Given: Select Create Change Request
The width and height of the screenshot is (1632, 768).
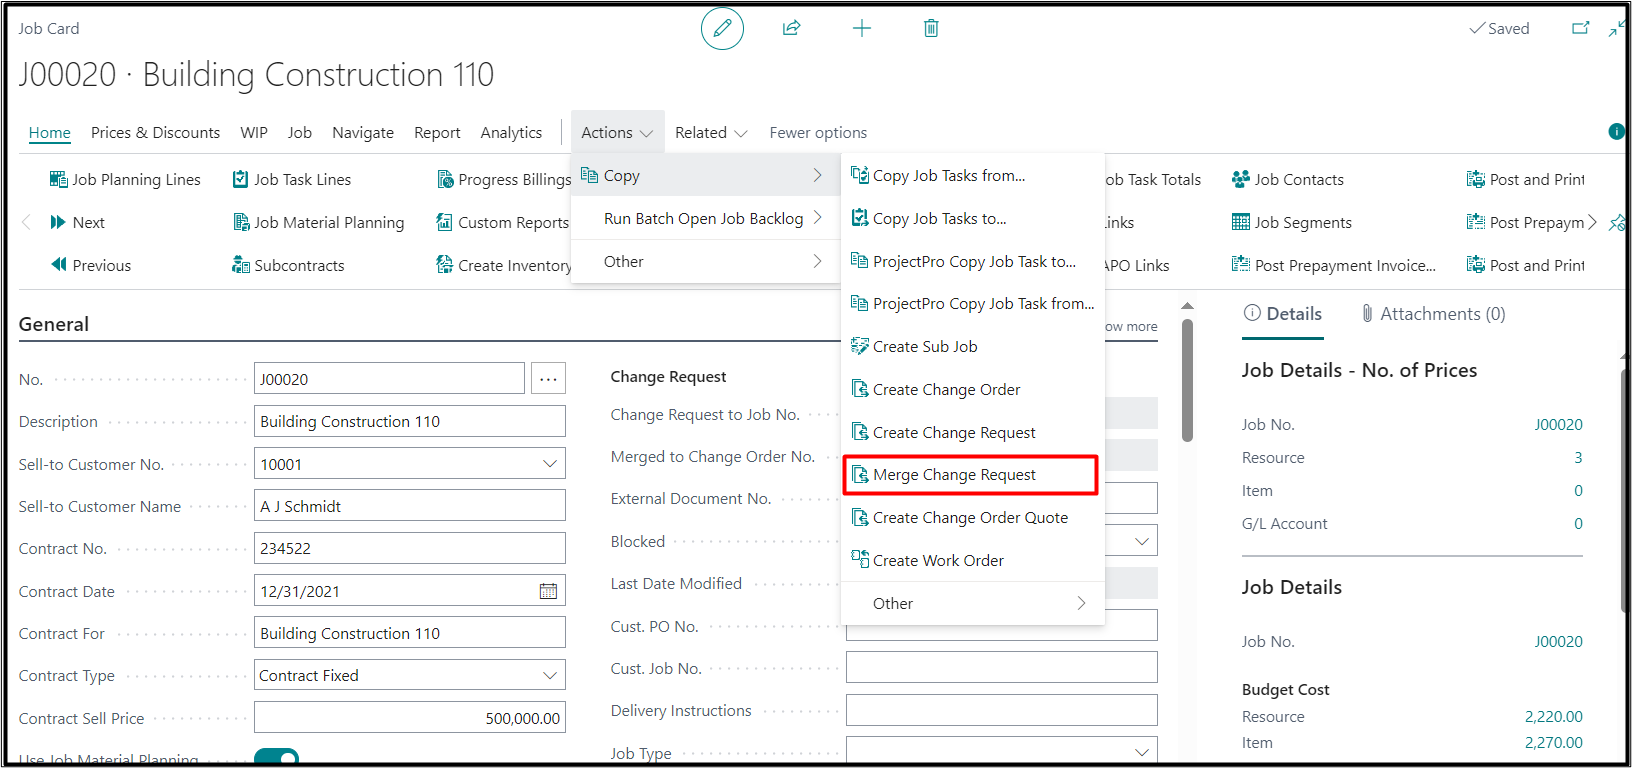Looking at the screenshot, I should (x=973, y=432).
